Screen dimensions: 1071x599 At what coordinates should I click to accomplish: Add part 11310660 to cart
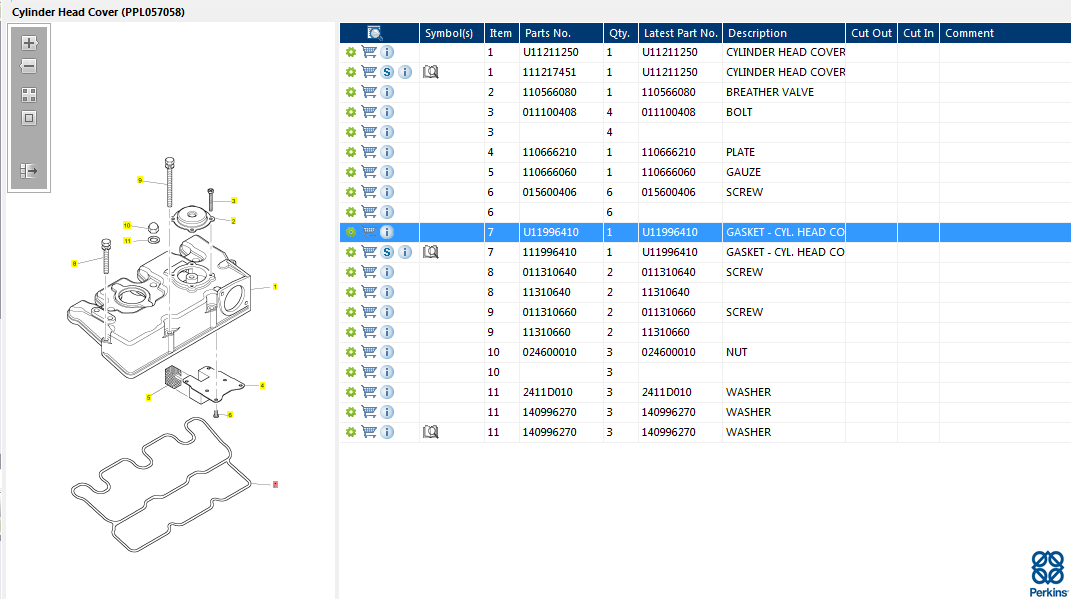click(x=369, y=332)
